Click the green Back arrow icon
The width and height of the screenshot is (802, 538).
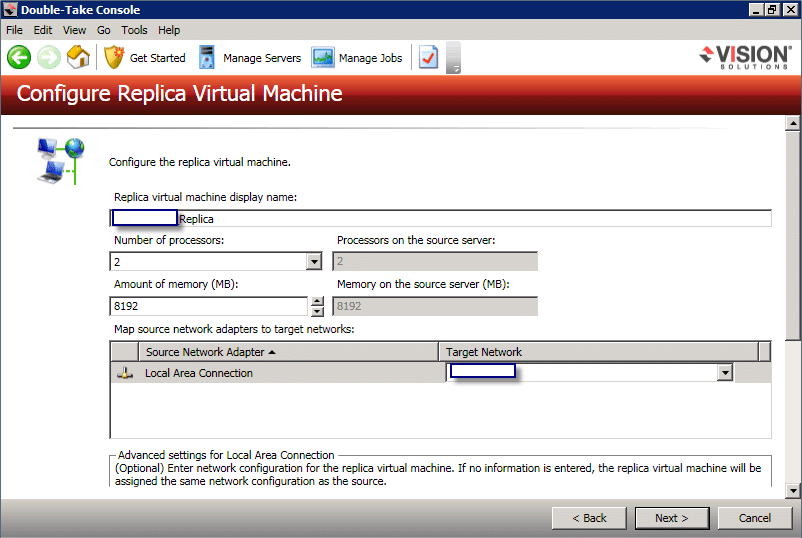[x=19, y=57]
